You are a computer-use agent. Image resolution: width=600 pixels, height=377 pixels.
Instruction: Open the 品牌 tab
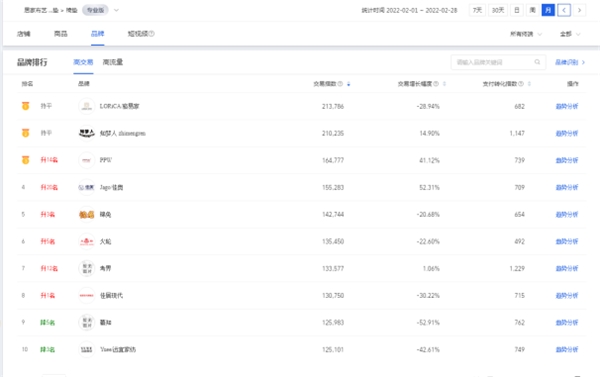tap(98, 34)
